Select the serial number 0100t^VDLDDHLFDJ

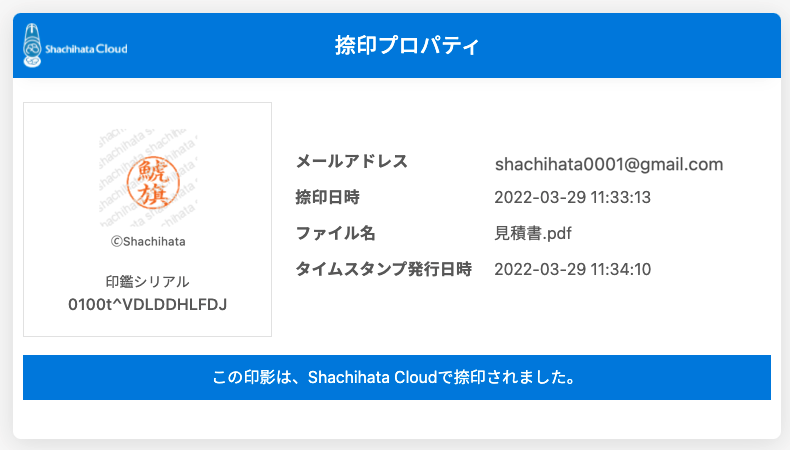point(148,304)
